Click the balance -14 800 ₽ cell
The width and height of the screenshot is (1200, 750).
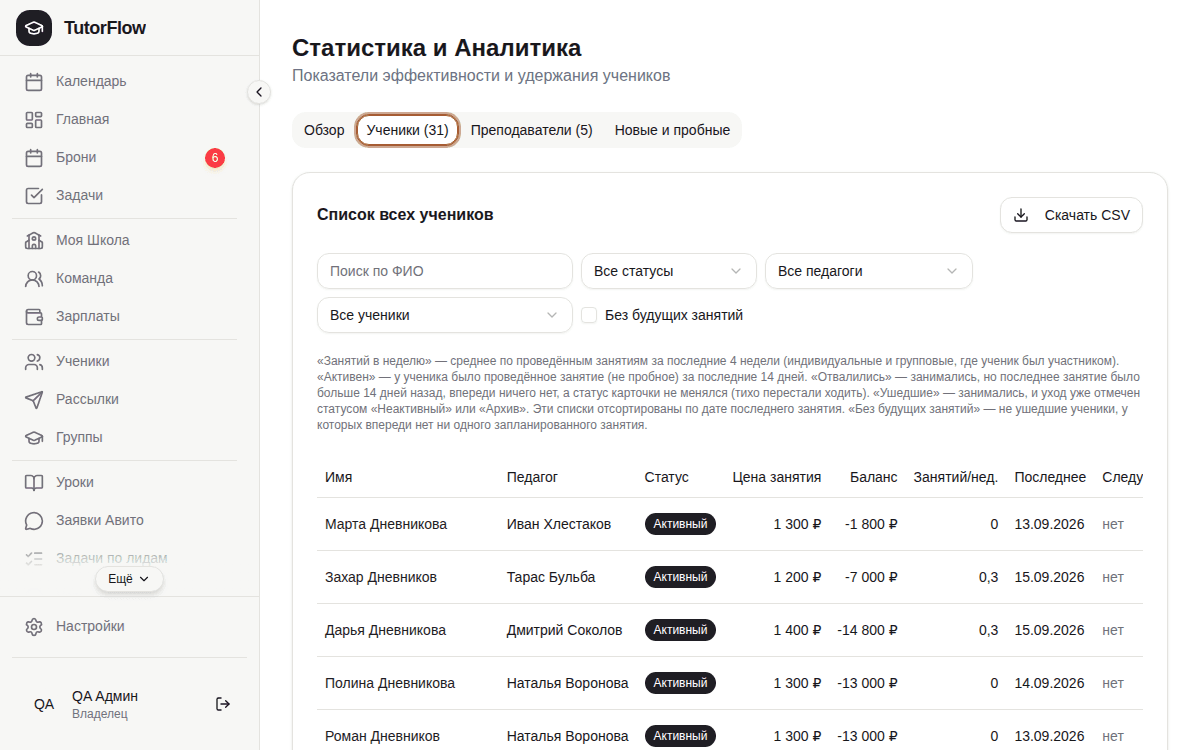(x=868, y=630)
